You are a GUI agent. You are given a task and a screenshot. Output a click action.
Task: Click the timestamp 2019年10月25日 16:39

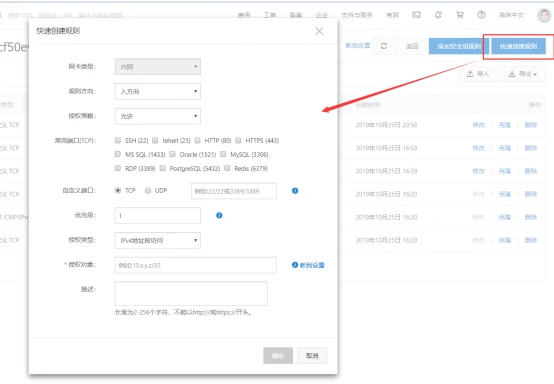coord(386,171)
